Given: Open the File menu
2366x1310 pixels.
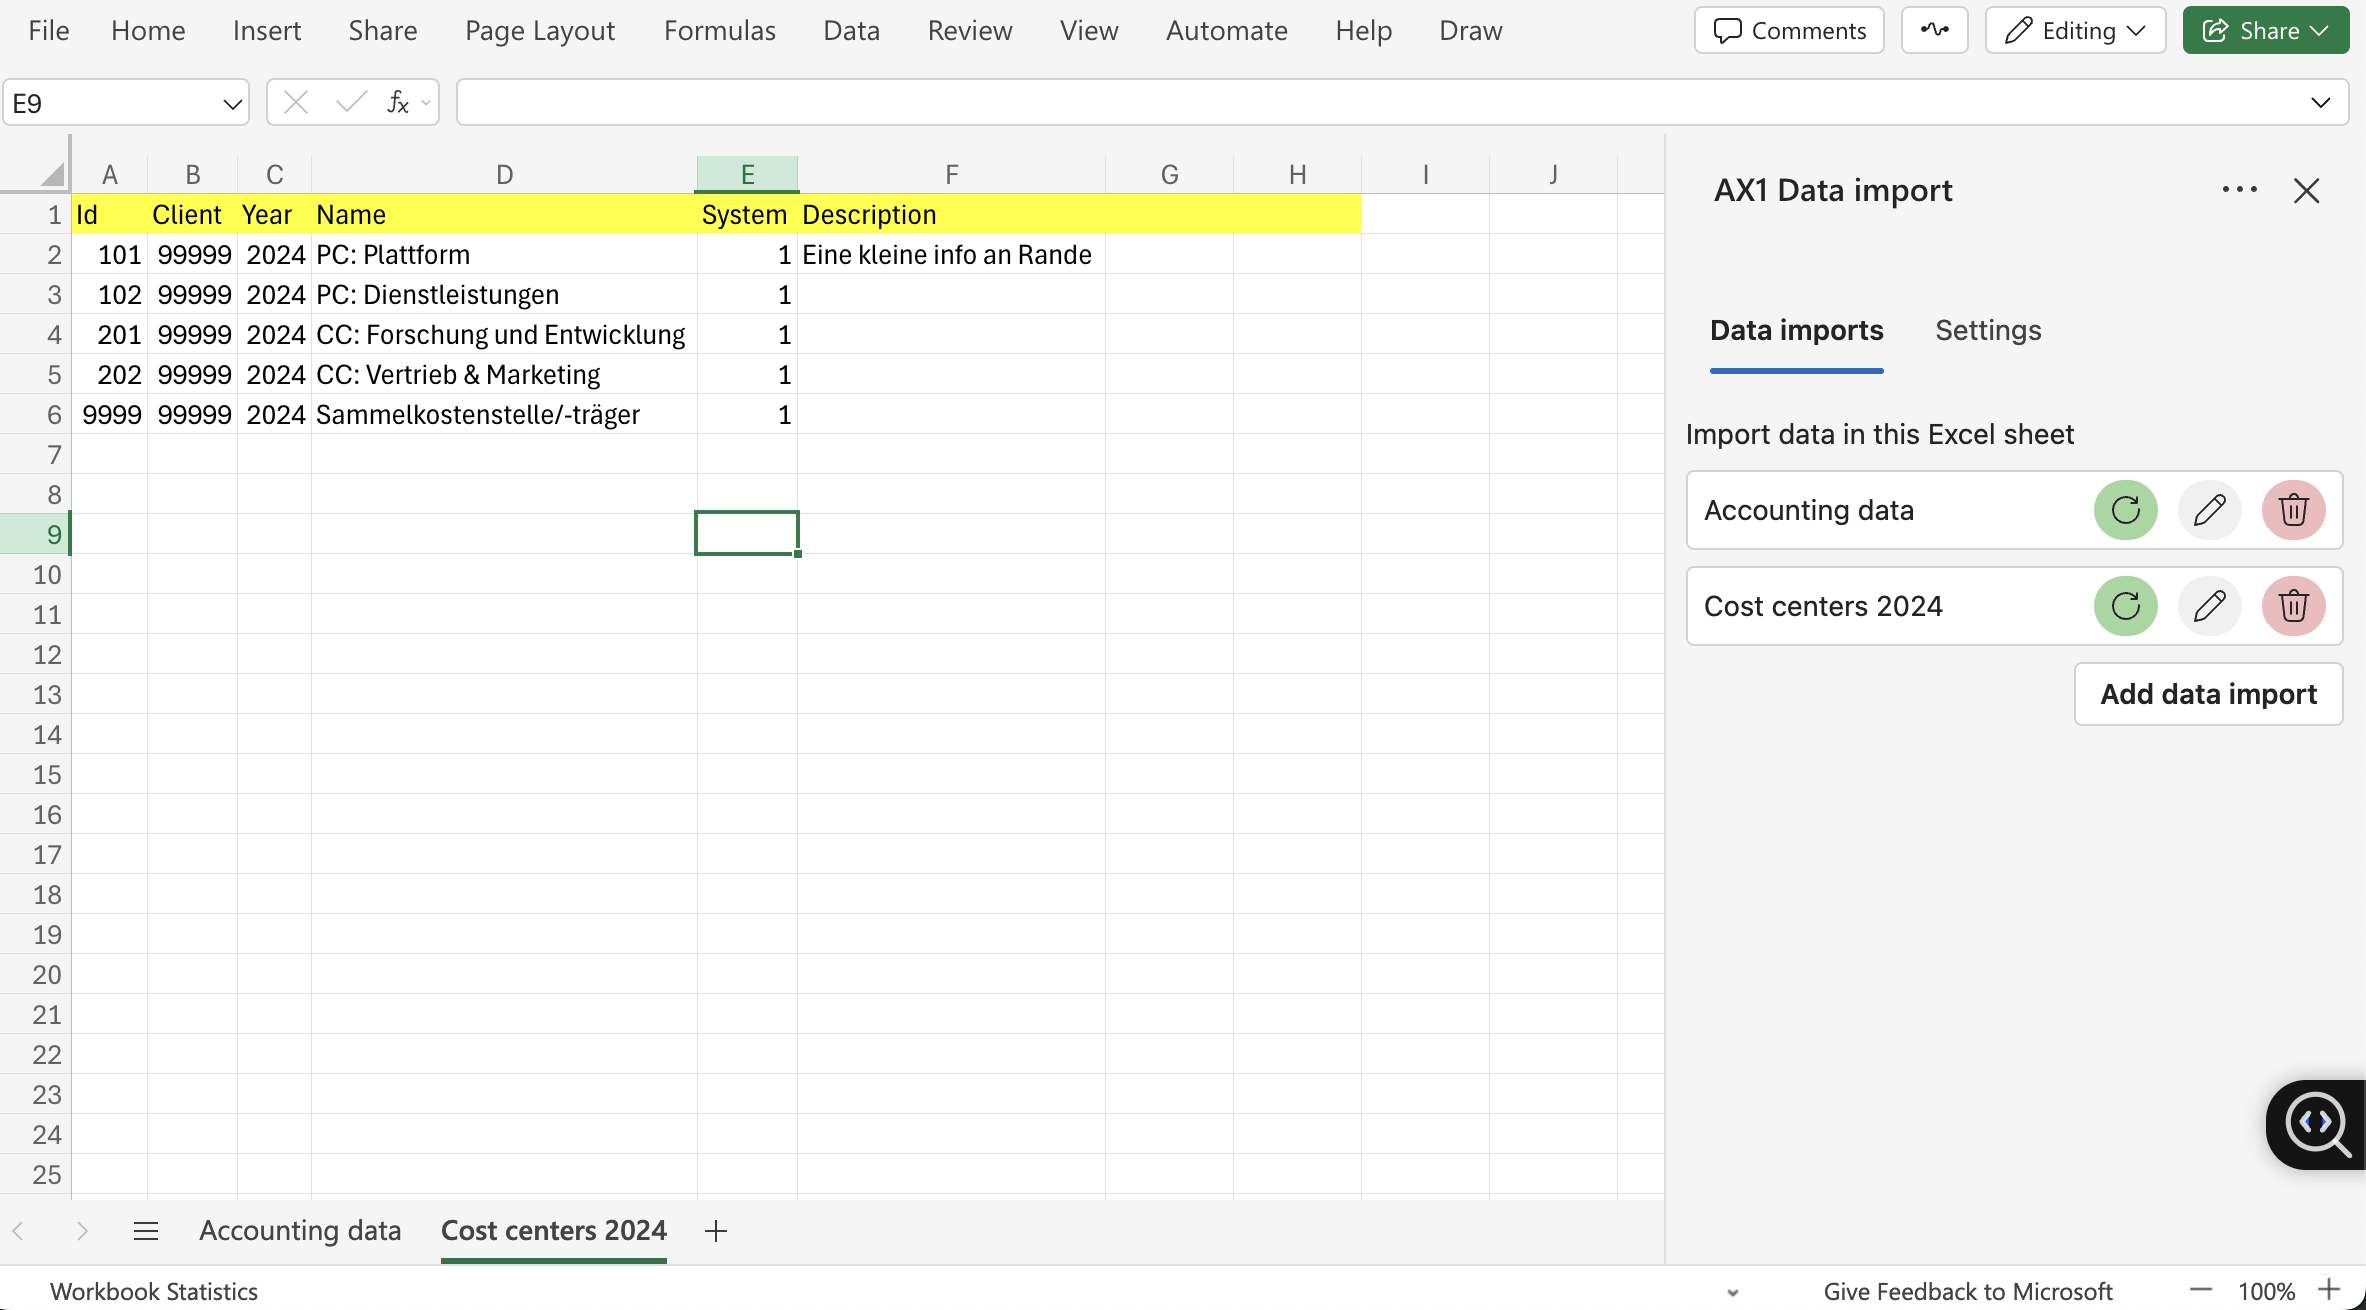Looking at the screenshot, I should pyautogui.click(x=48, y=31).
